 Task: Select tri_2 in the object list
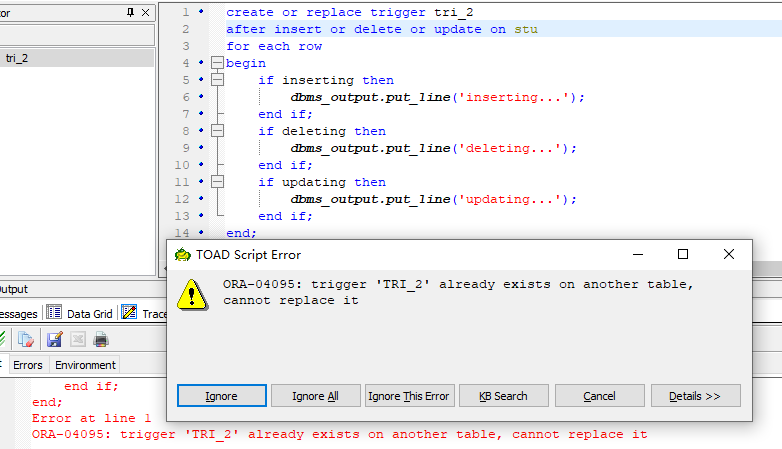pyautogui.click(x=77, y=58)
